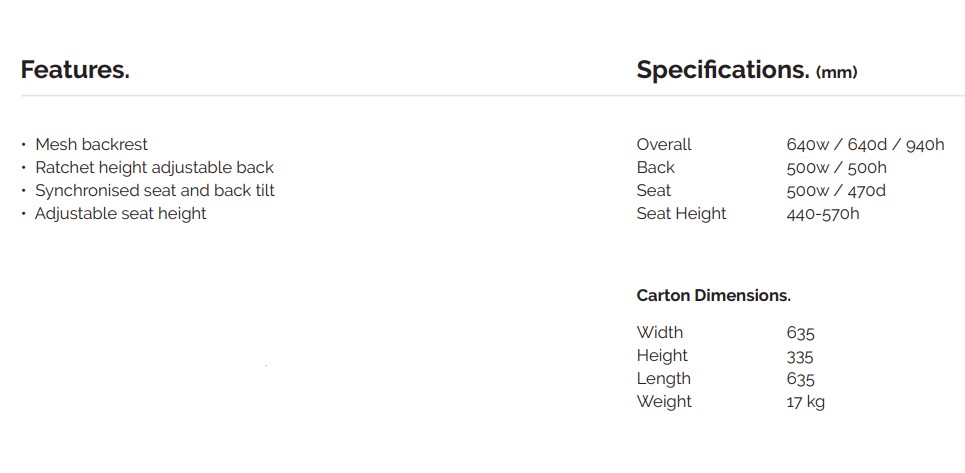Click the Seat Height label
965x473 pixels.
tap(682, 213)
